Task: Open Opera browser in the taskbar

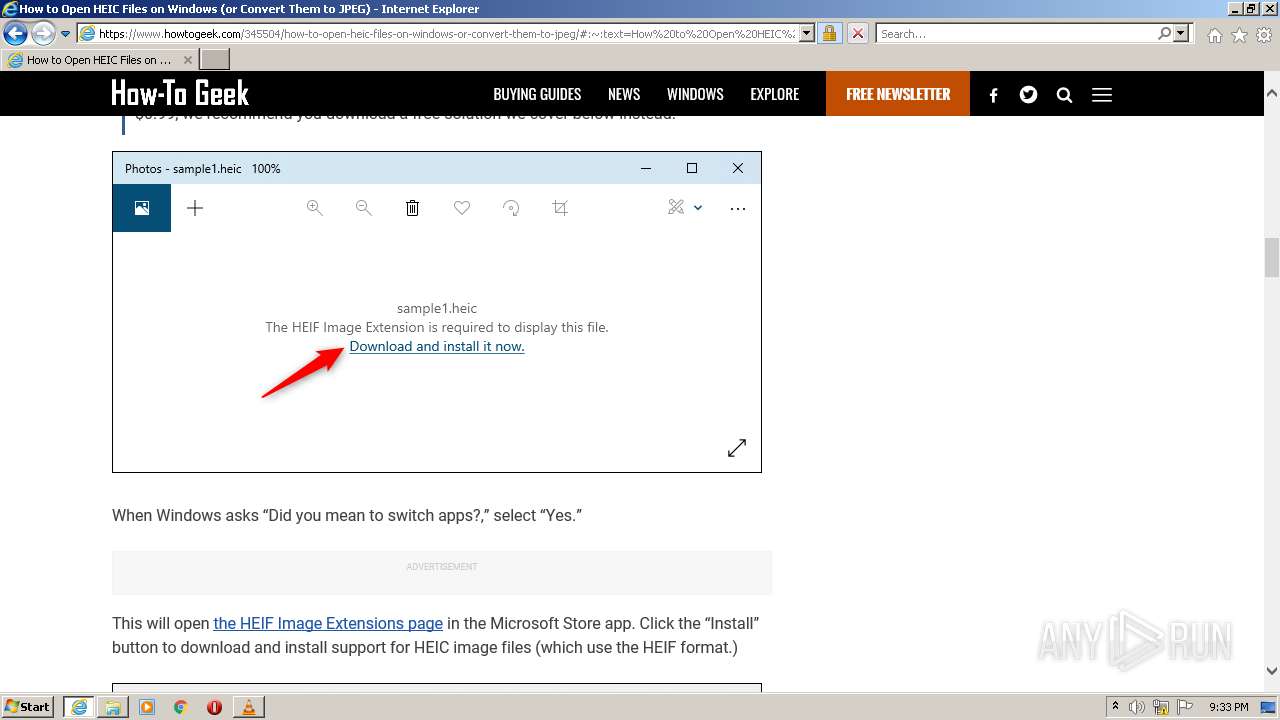Action: coord(214,707)
